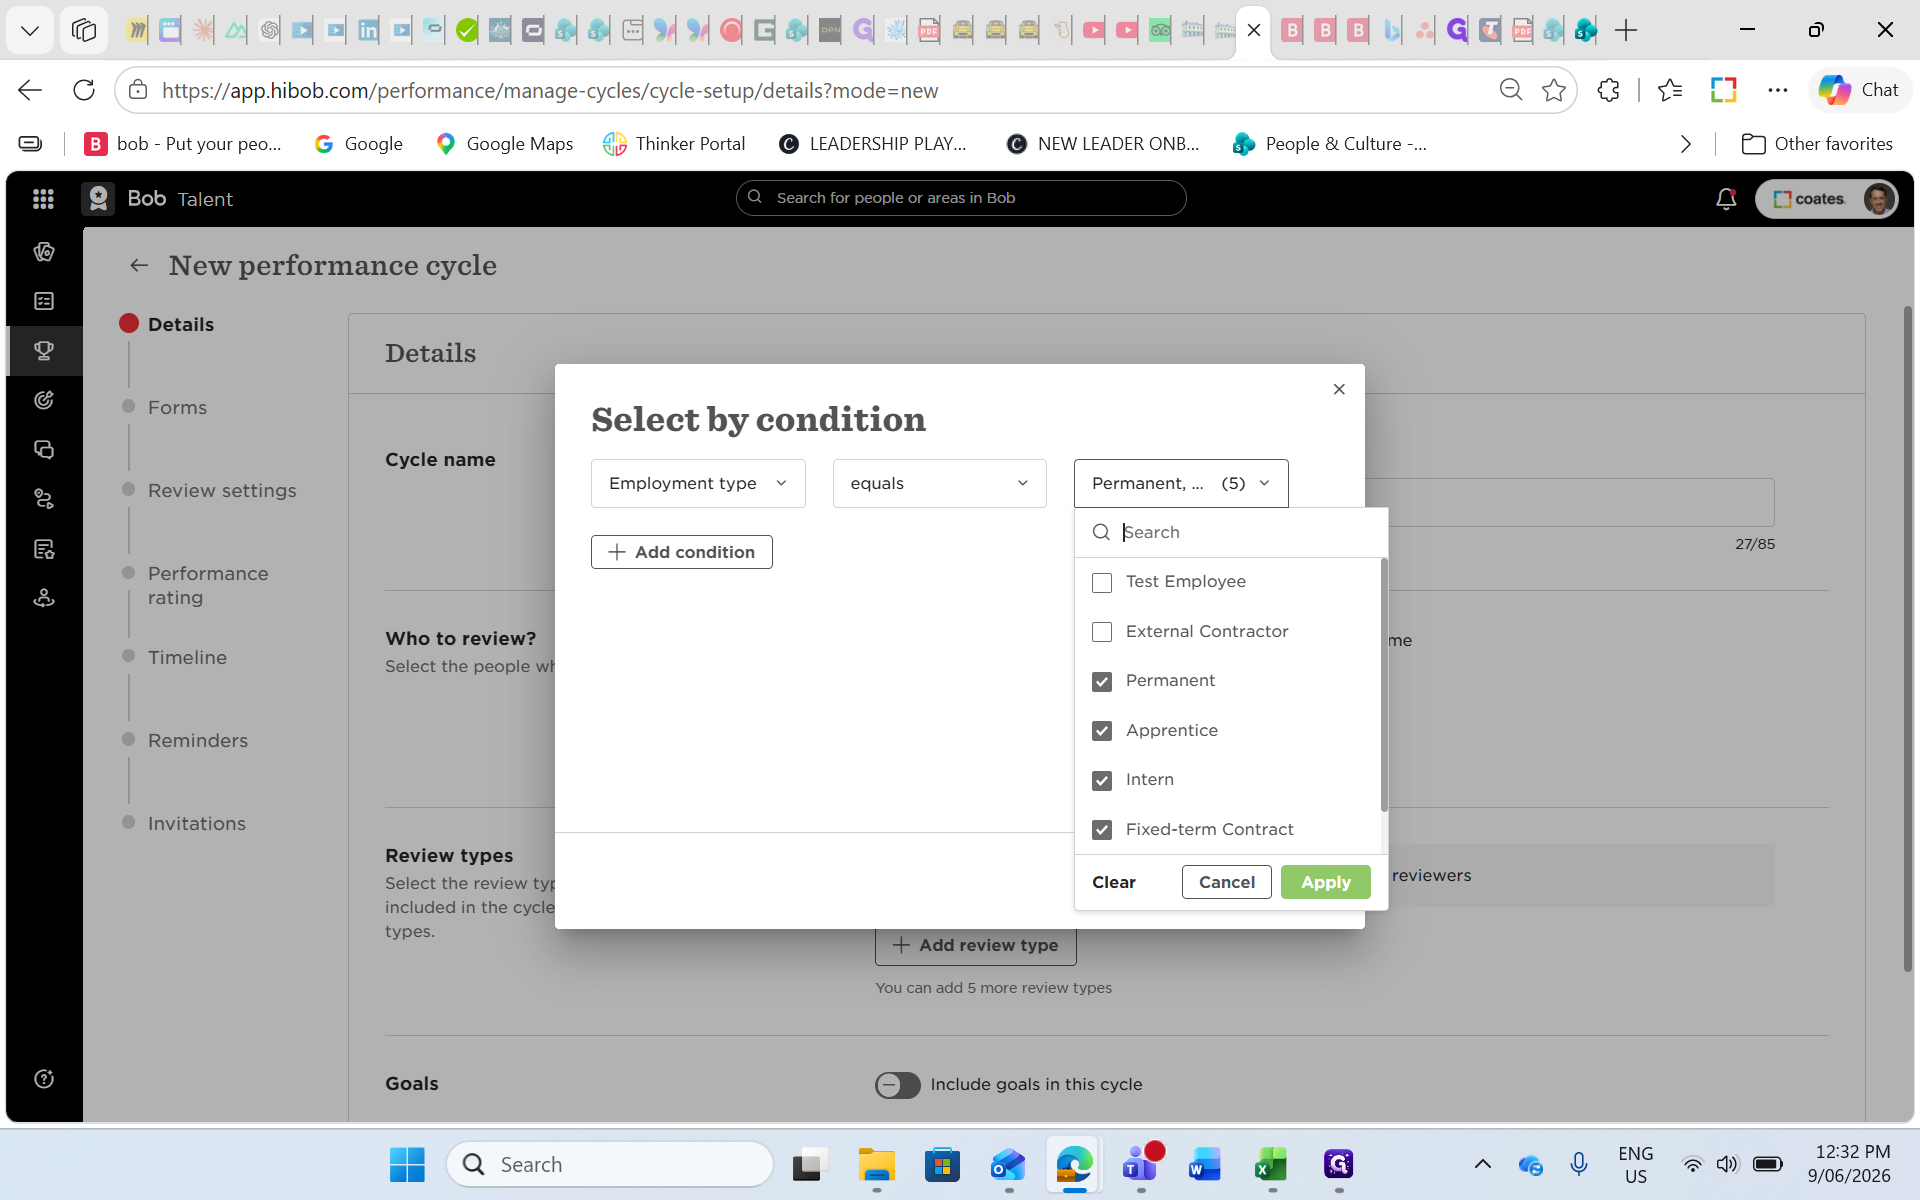Go to Reminders step
This screenshot has width=1920, height=1200.
click(x=198, y=741)
